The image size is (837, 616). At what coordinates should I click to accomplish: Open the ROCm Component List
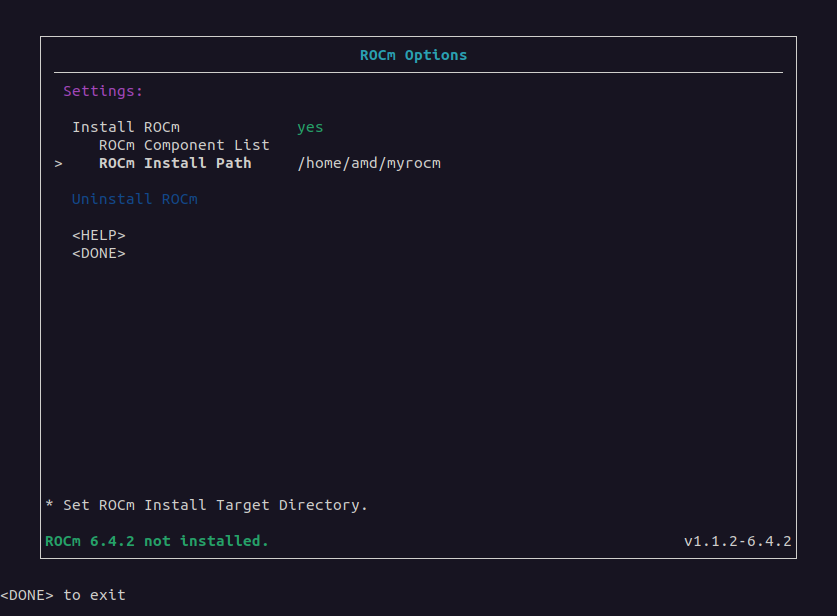(x=184, y=145)
